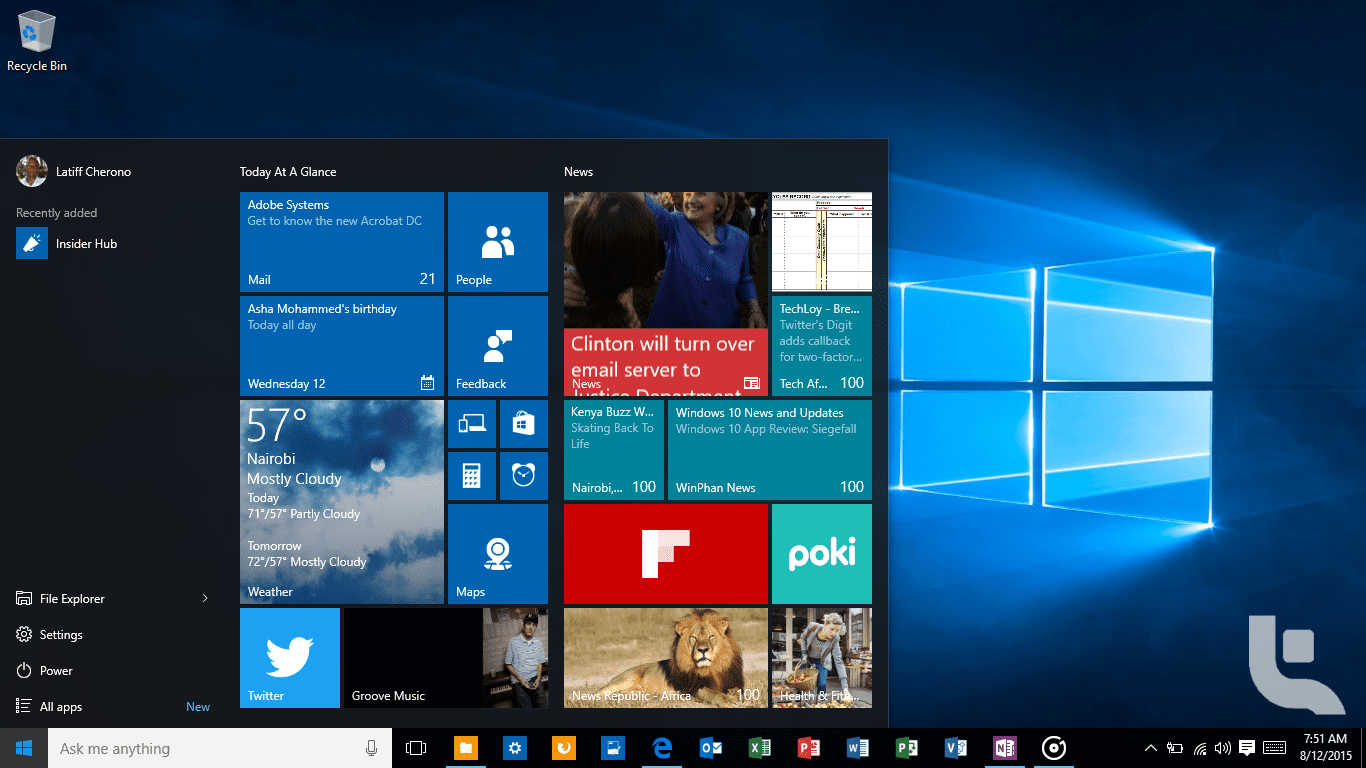Viewport: 1366px width, 768px height.
Task: Launch Project from the taskbar
Action: pos(907,748)
